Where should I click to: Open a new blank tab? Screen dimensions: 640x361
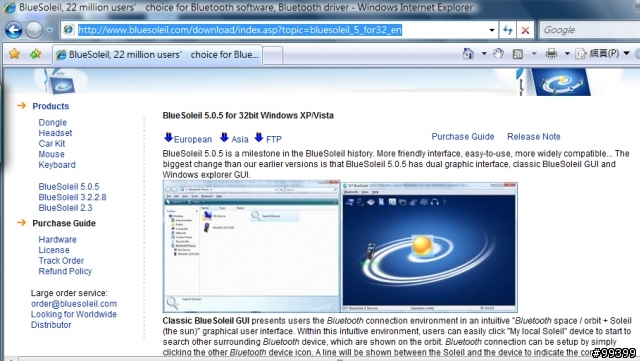pyautogui.click(x=272, y=56)
